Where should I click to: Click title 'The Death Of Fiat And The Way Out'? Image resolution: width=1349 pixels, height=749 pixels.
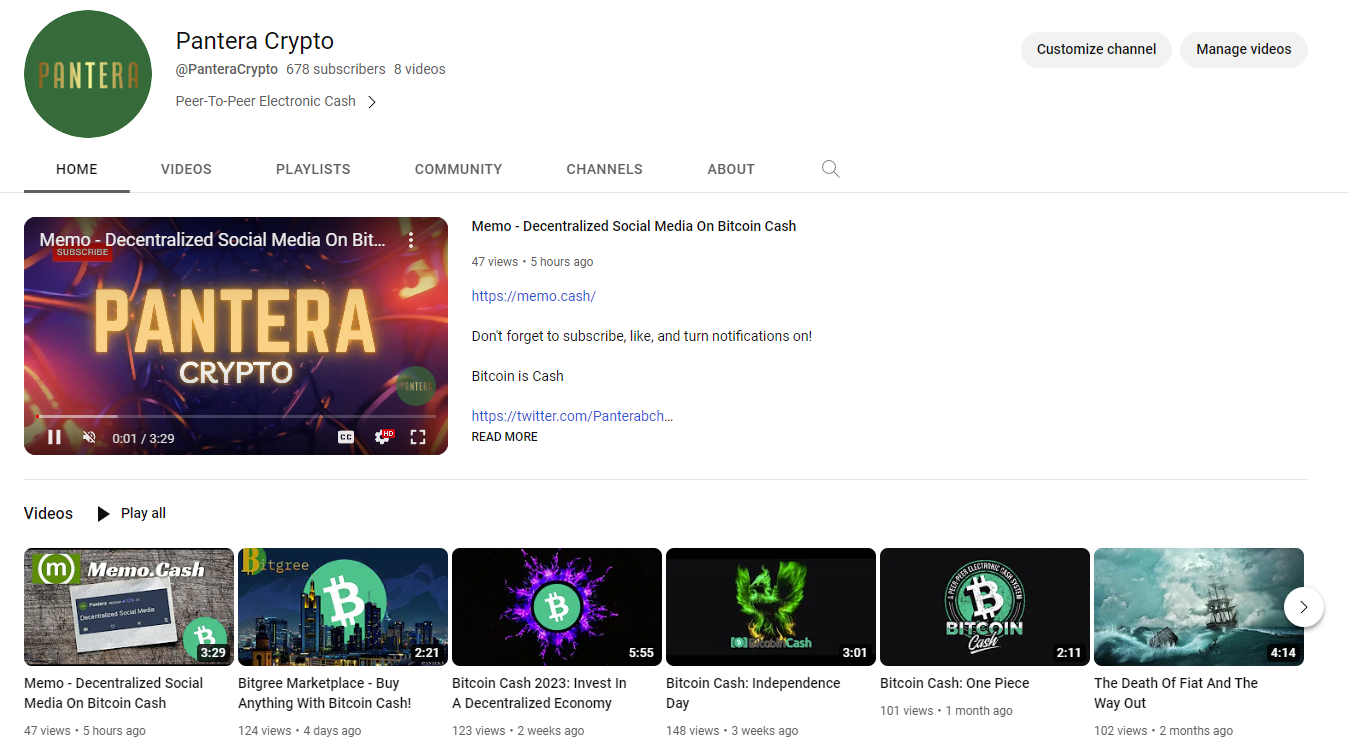click(x=1176, y=693)
